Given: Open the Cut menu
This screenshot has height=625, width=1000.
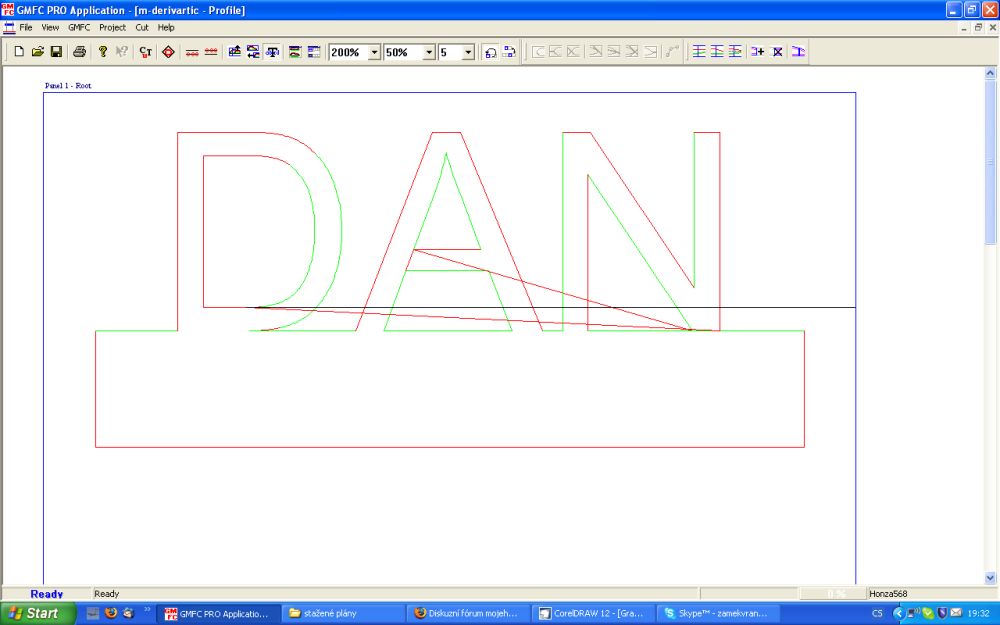Looking at the screenshot, I should coord(142,27).
